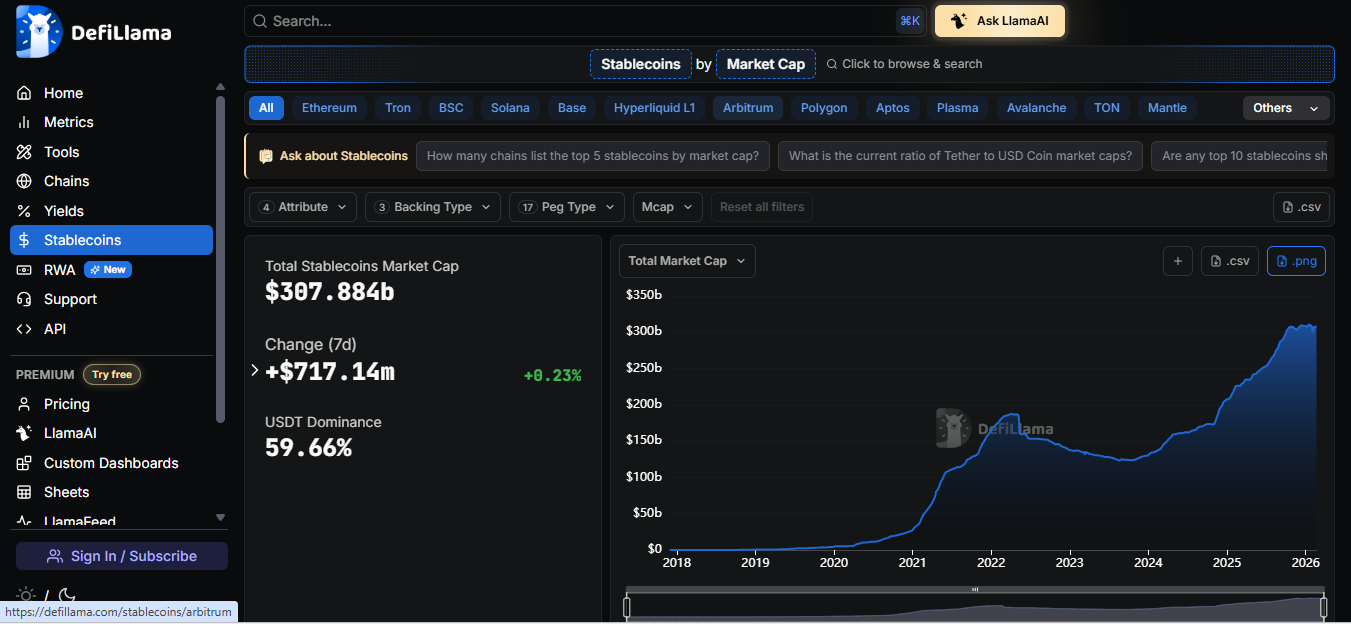The height and width of the screenshot is (624, 1351).
Task: Click the Custom Dashboards grid icon
Action: 25,463
